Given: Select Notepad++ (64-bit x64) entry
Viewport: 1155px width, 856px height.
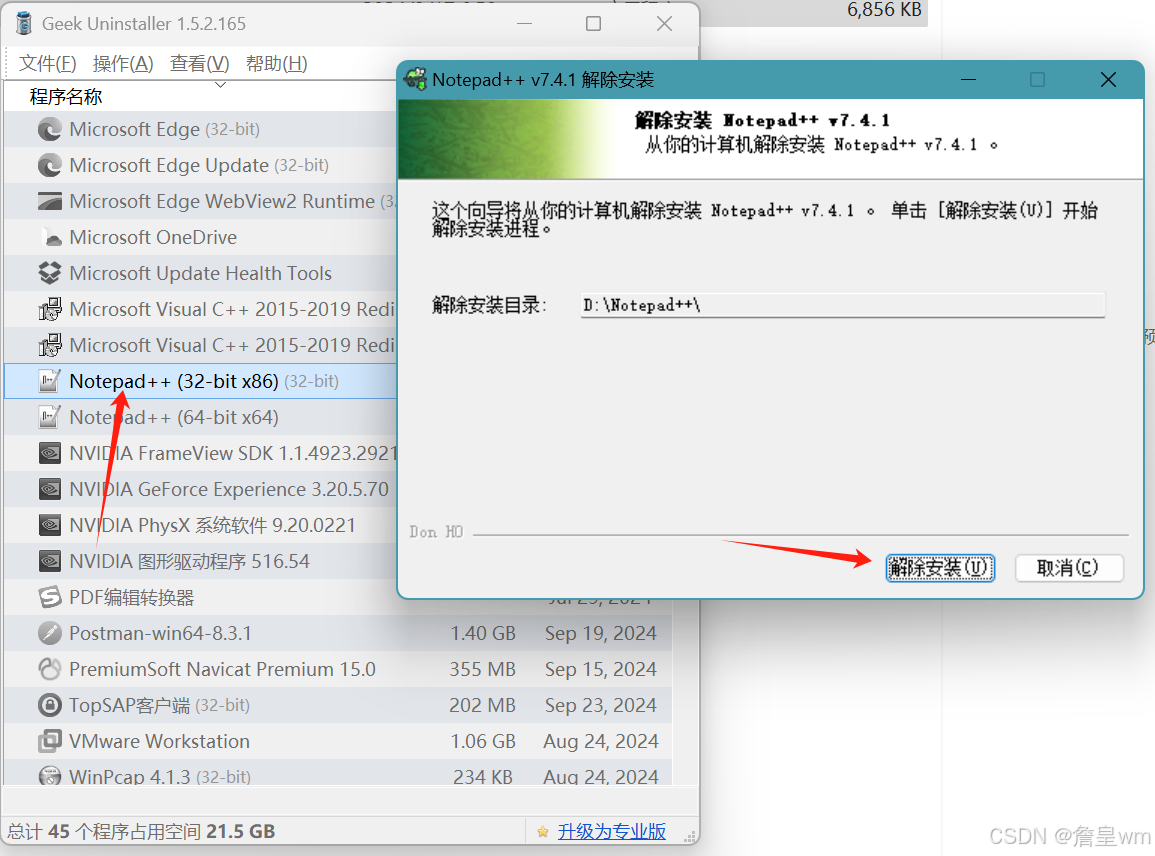Looking at the screenshot, I should (200, 417).
